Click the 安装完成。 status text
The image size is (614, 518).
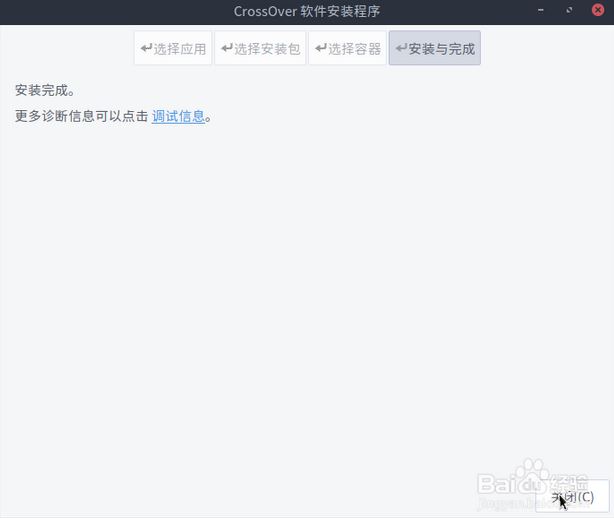pos(45,90)
